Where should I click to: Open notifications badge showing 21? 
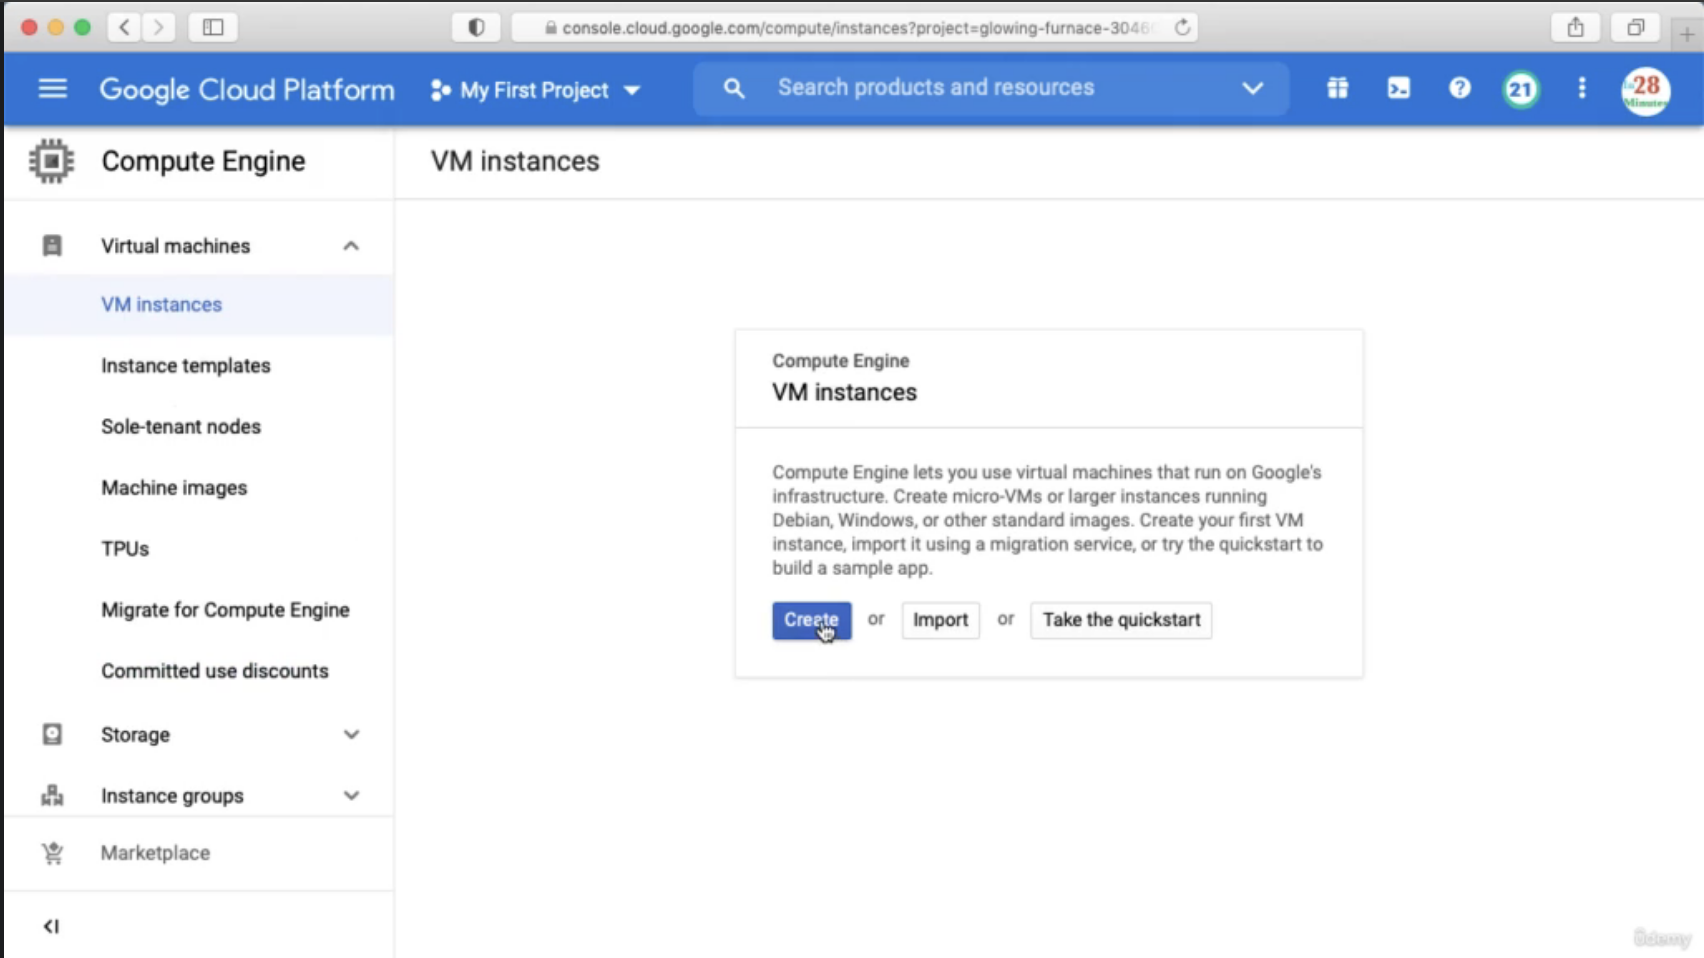pyautogui.click(x=1520, y=89)
